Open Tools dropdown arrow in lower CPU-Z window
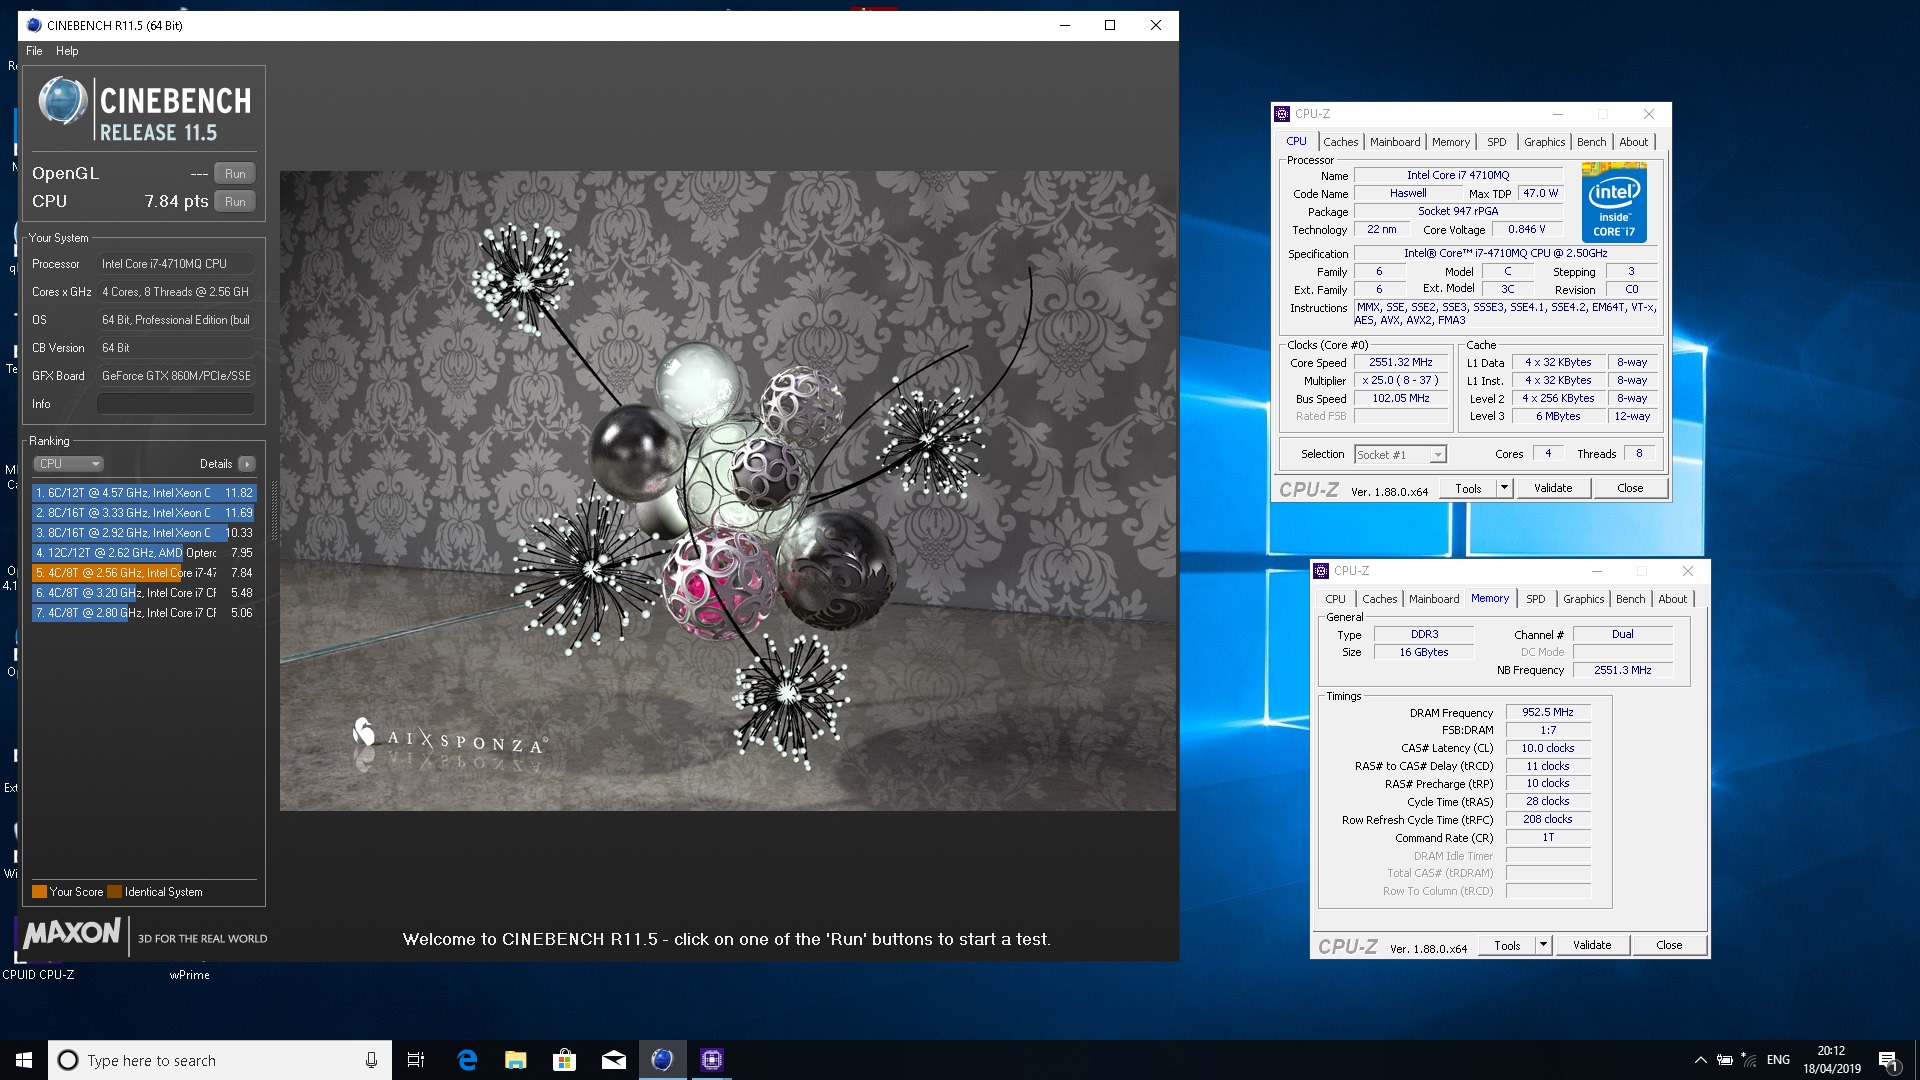The width and height of the screenshot is (1920, 1080). (x=1543, y=945)
